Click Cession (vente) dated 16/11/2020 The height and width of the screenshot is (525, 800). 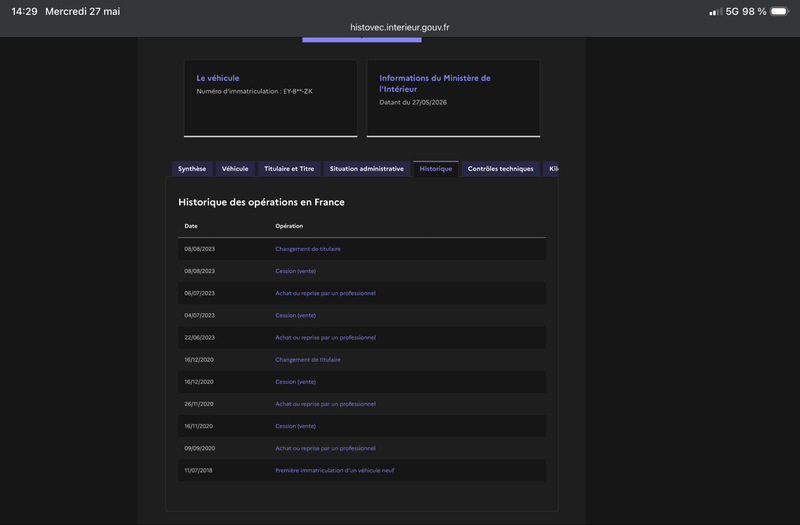295,426
